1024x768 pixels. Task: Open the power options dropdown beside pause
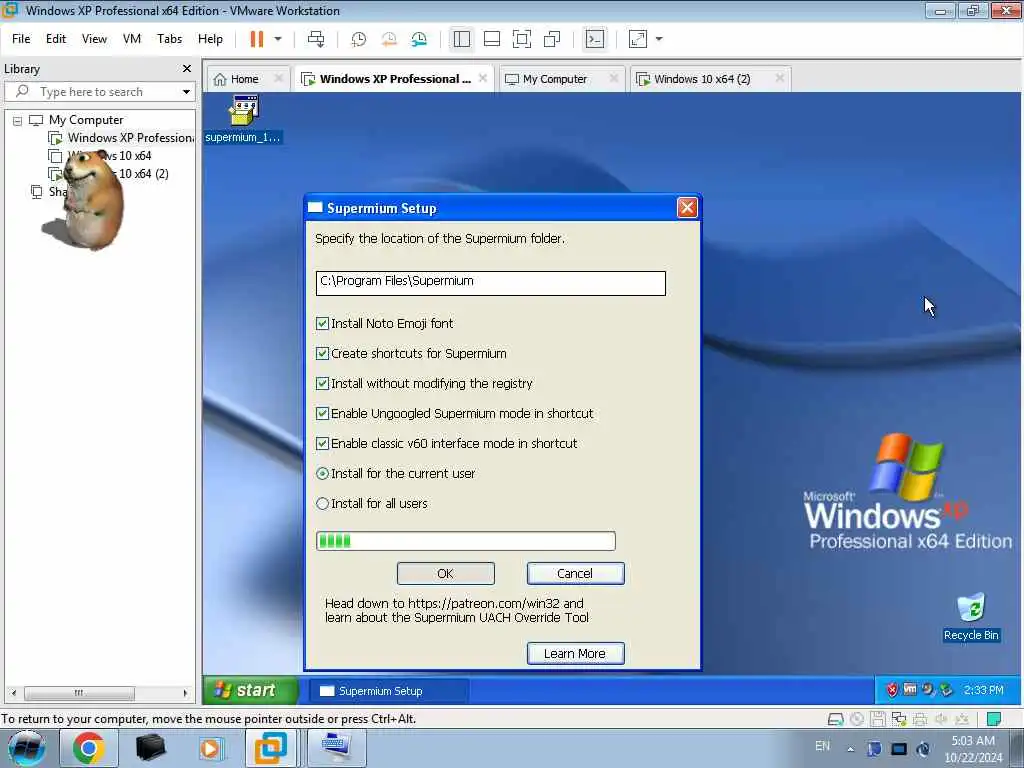(x=278, y=39)
